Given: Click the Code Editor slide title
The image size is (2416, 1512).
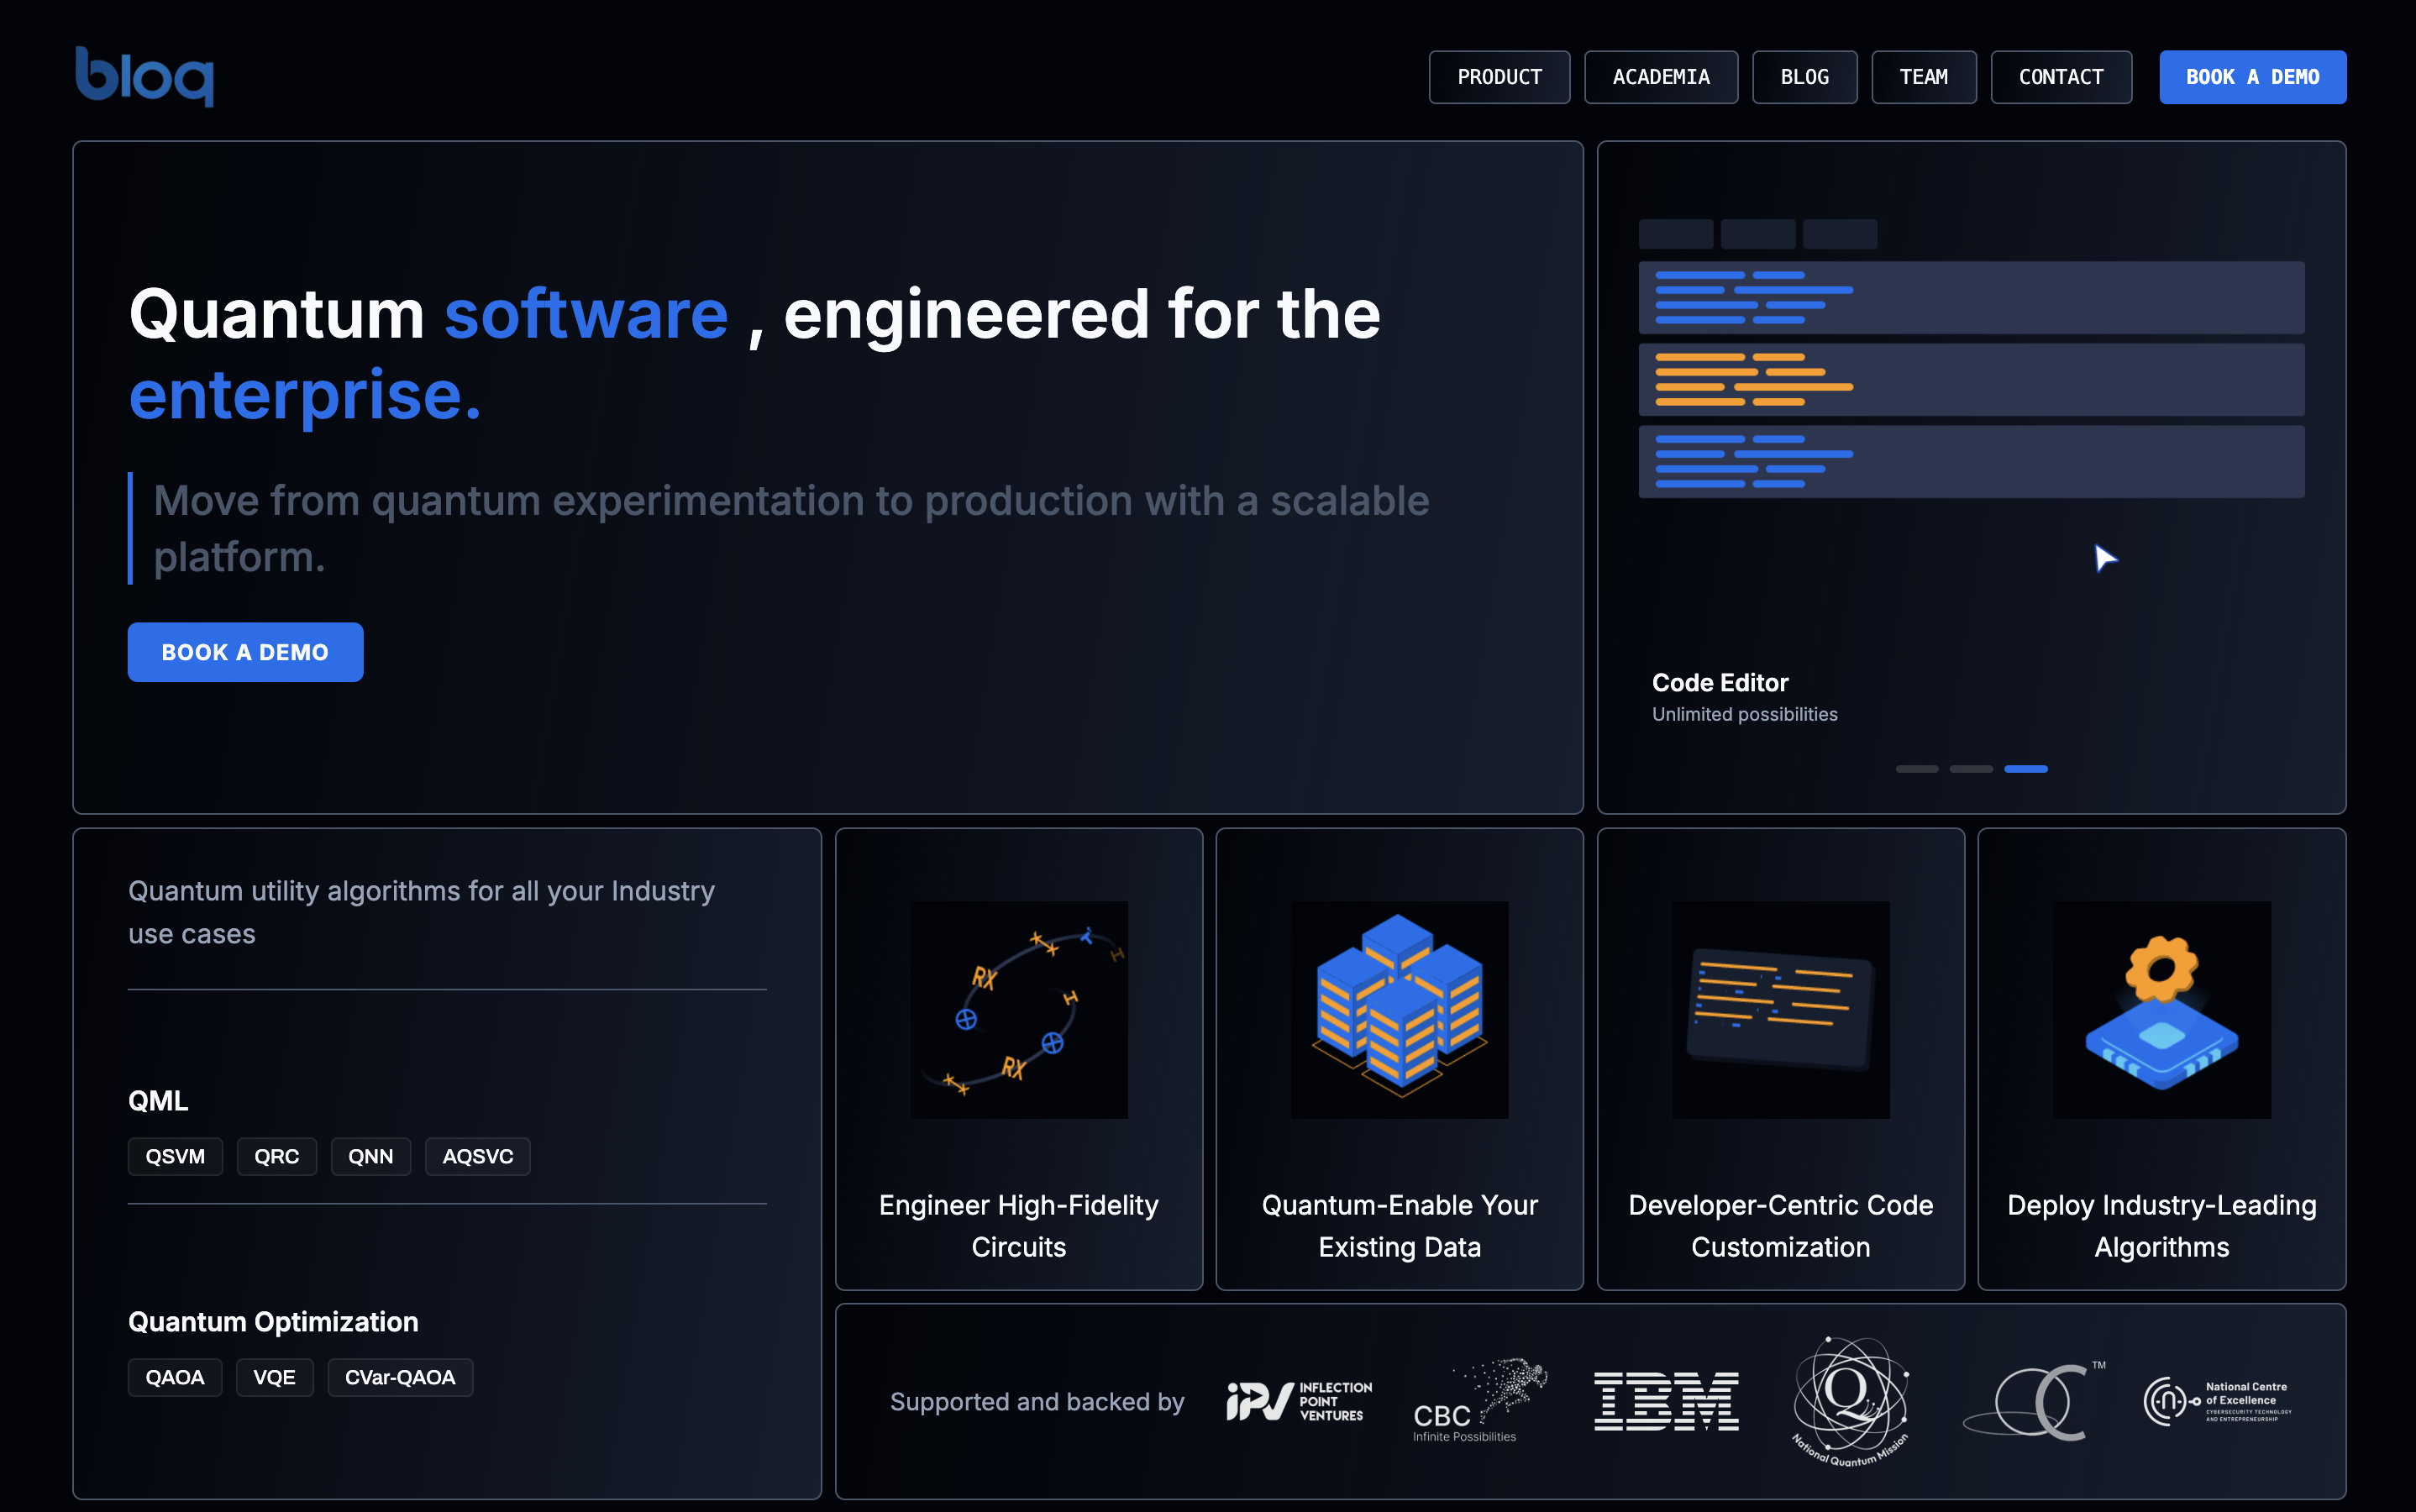Looking at the screenshot, I should tap(1720, 682).
